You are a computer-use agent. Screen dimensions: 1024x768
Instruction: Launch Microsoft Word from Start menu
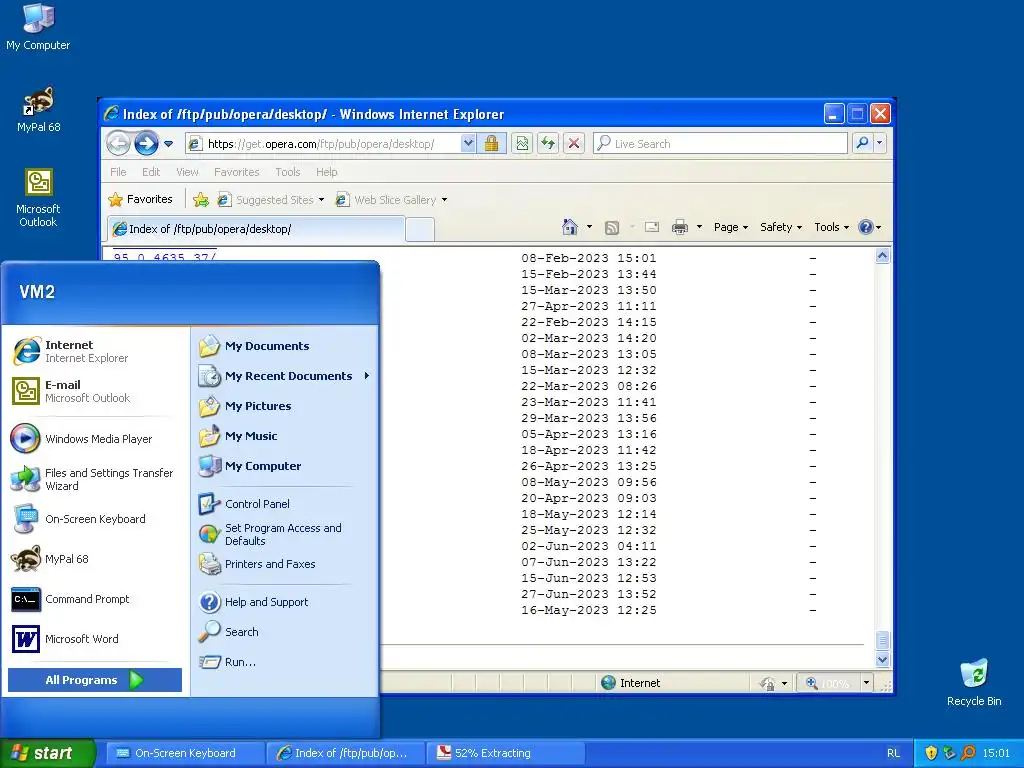pyautogui.click(x=97, y=639)
